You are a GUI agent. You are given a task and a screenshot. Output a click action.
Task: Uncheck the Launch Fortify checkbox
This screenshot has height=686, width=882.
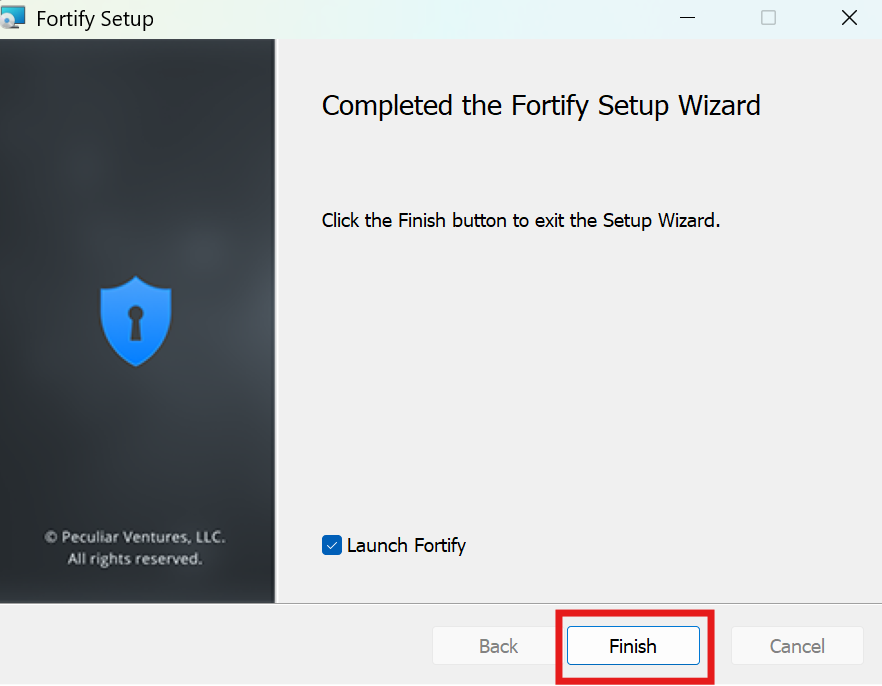[x=332, y=545]
